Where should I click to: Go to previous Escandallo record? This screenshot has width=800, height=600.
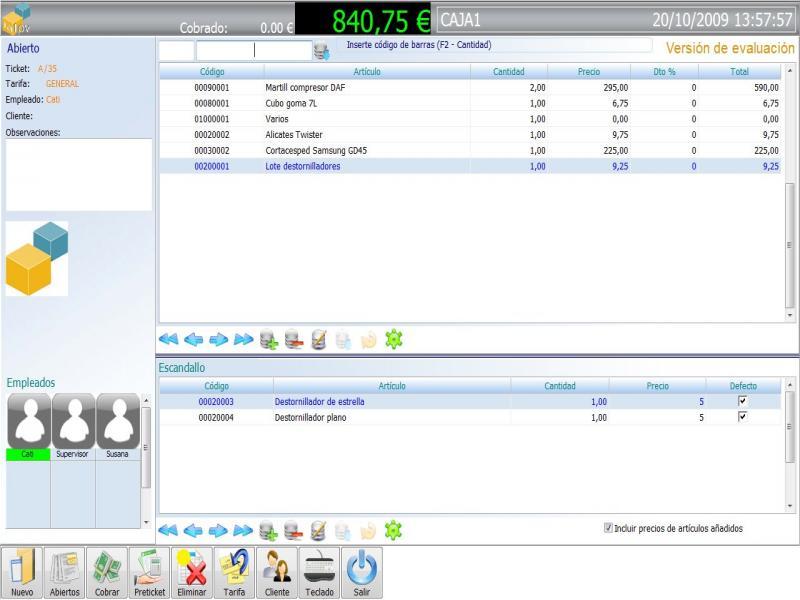pos(193,531)
